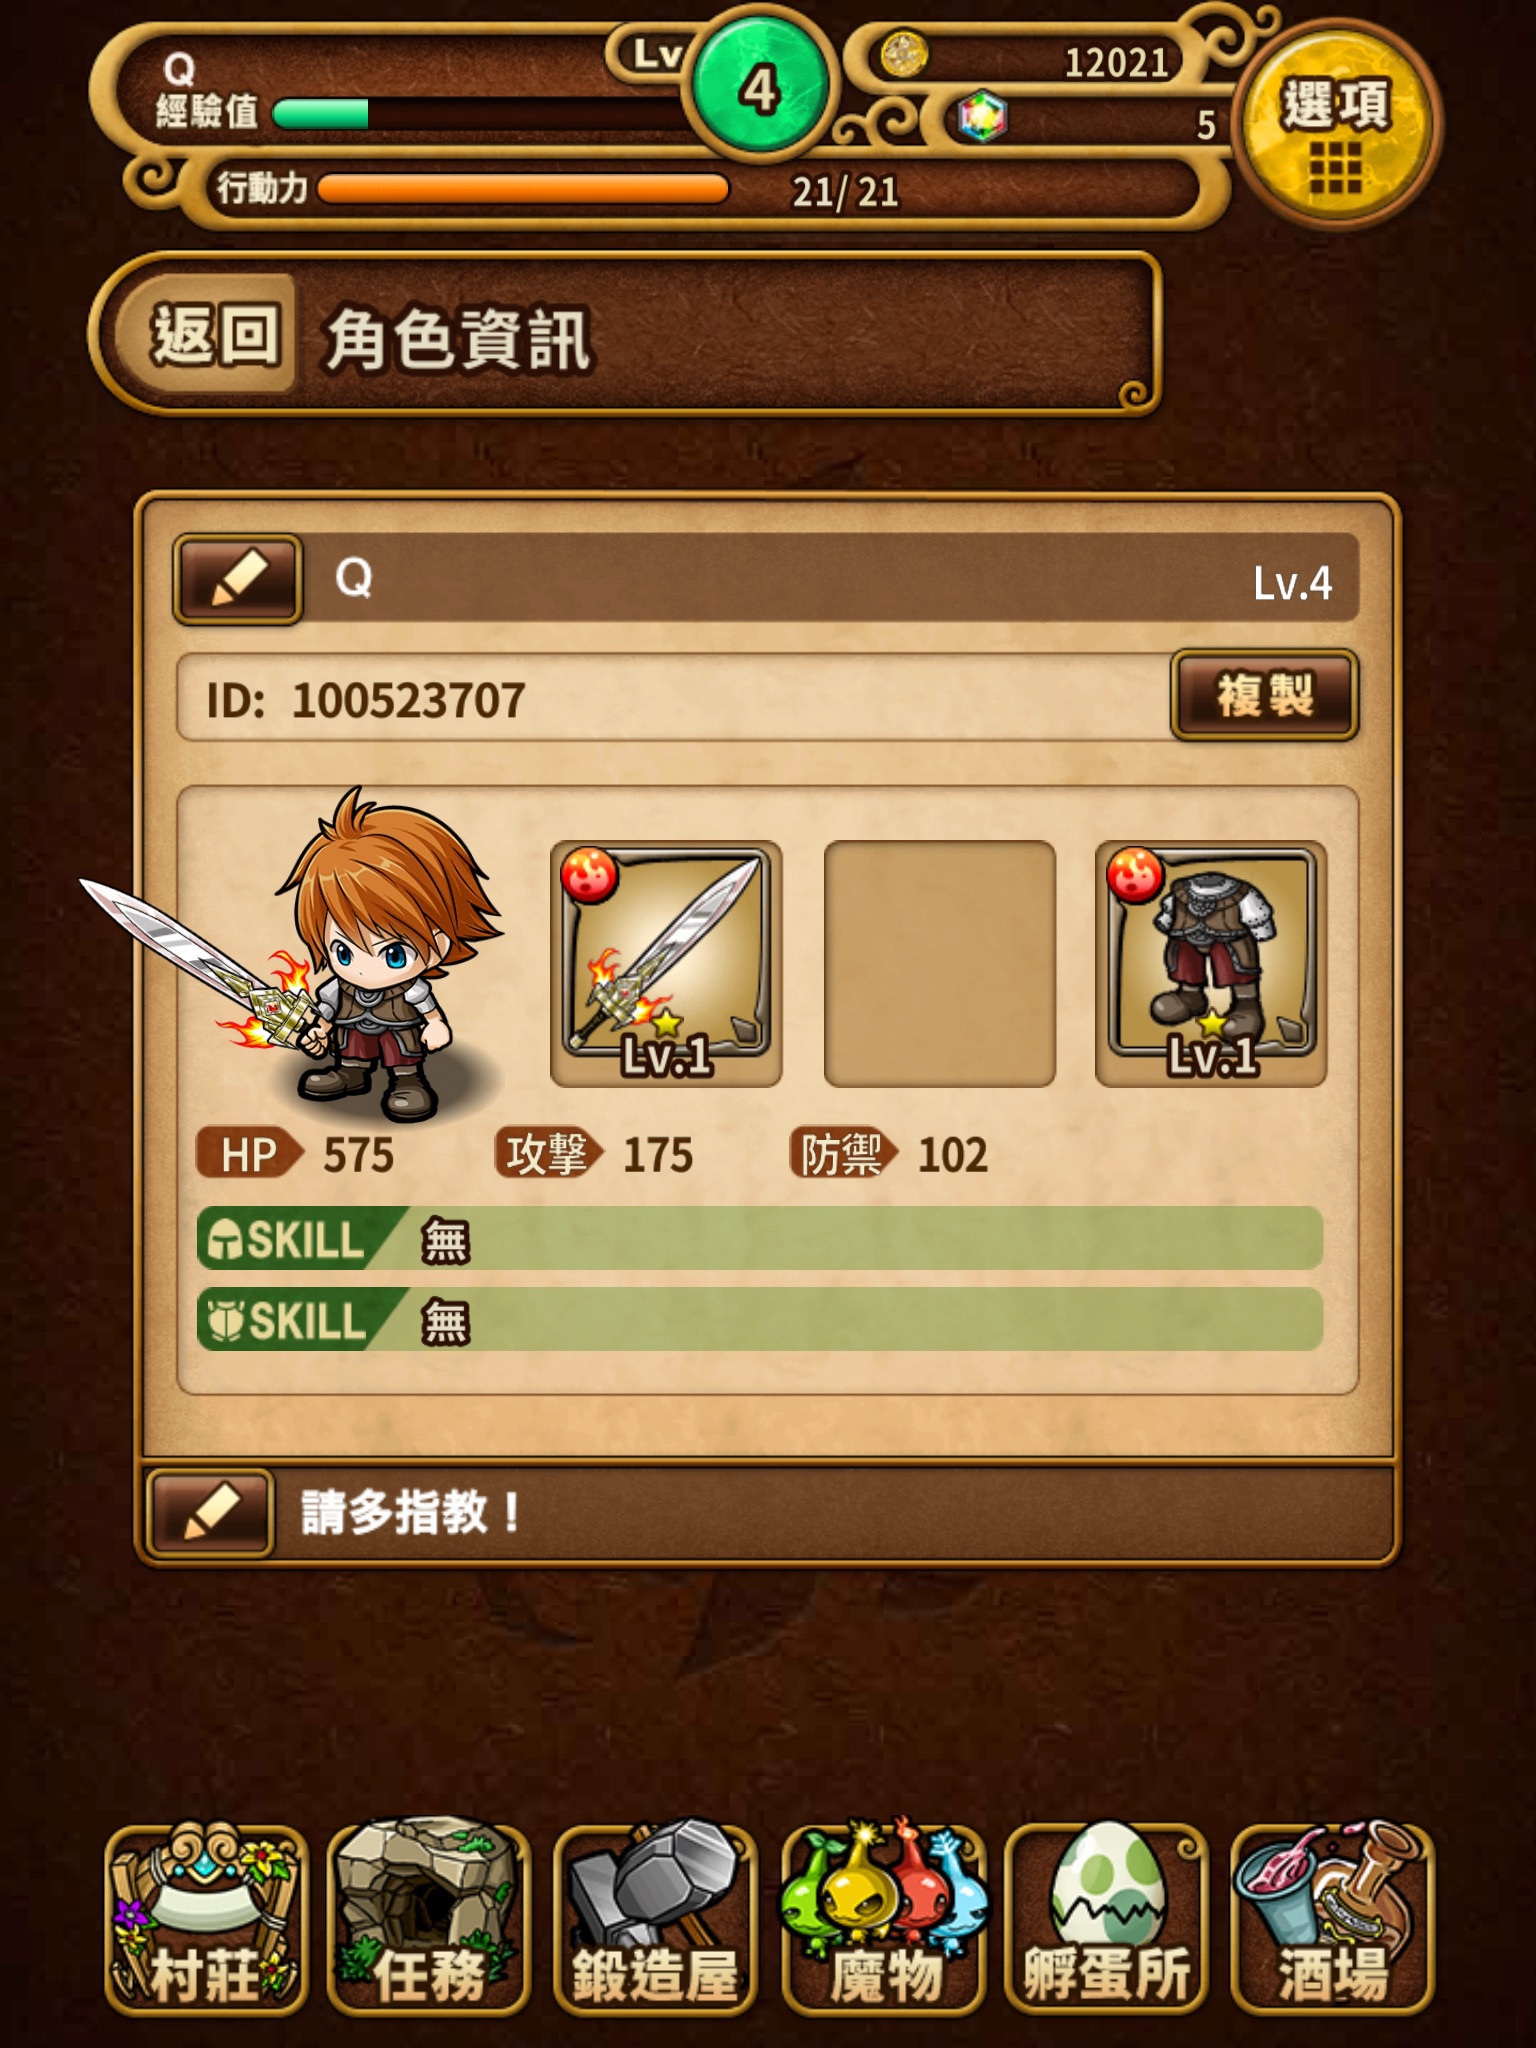The height and width of the screenshot is (2048, 1536).
Task: Go back using the 返回 button
Action: [212, 334]
